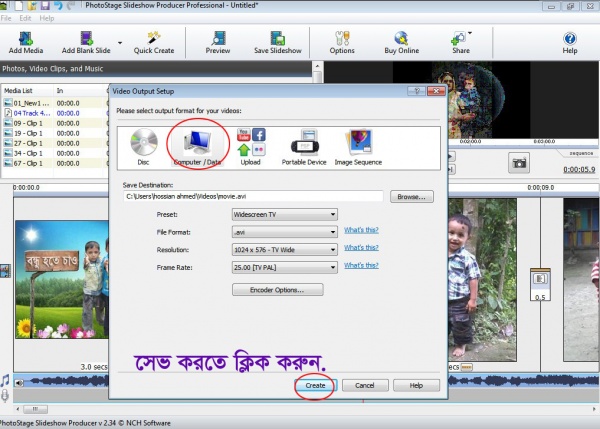Image resolution: width=600 pixels, height=429 pixels.
Task: Select 27 - Clip 1 in media list
Action: [x=54, y=143]
